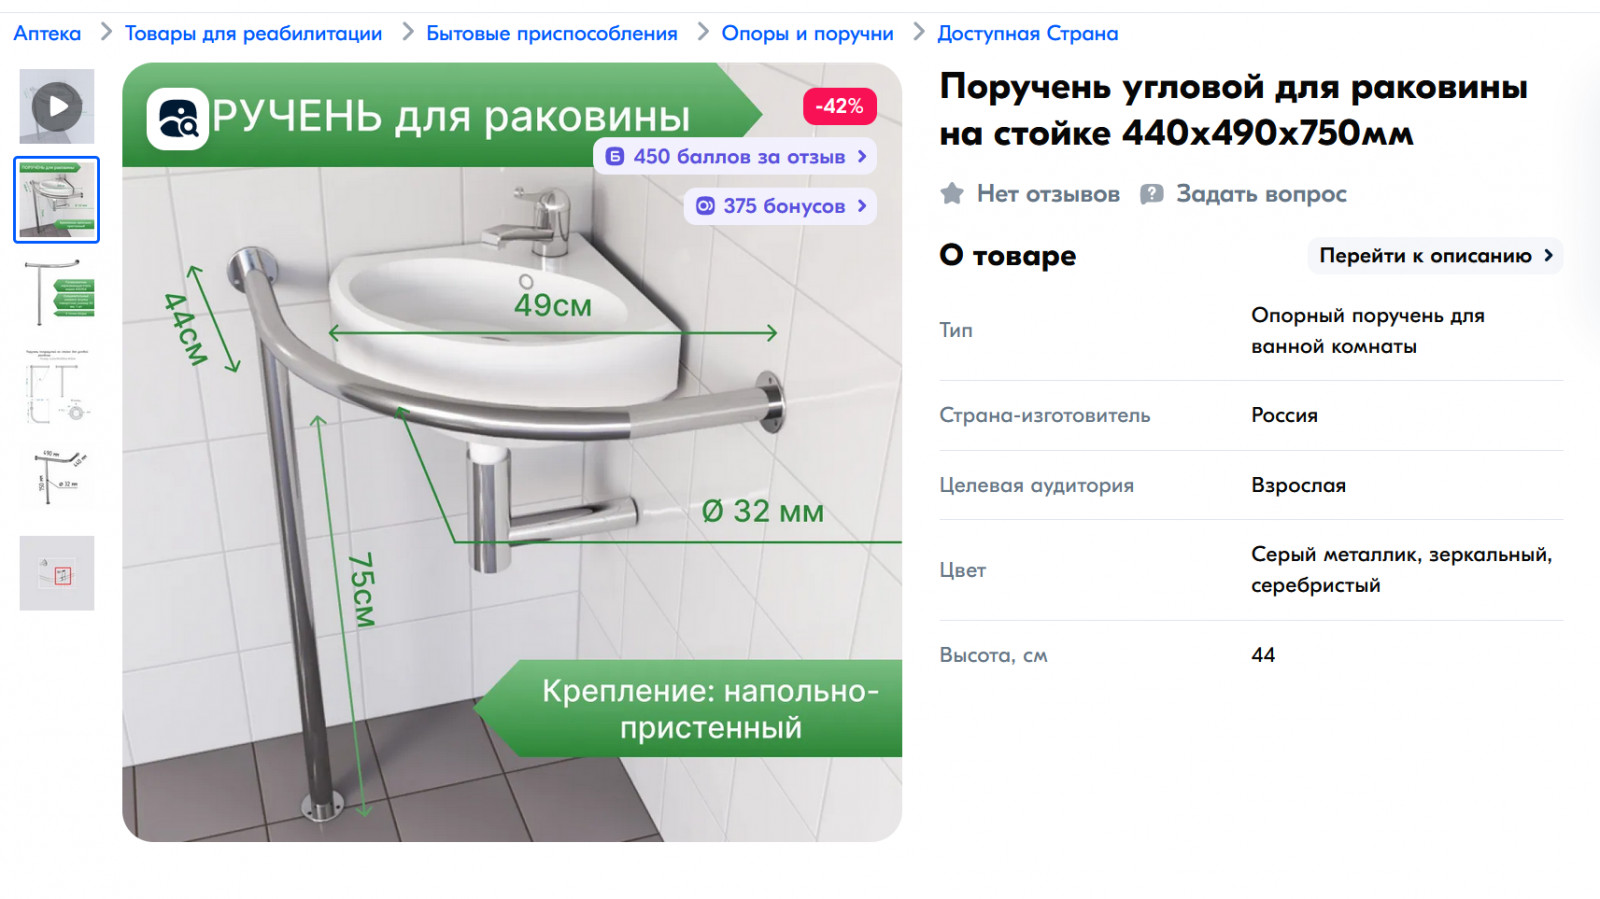Click the 450 баллов за отзыв badge icon
This screenshot has width=1600, height=899.
point(615,157)
